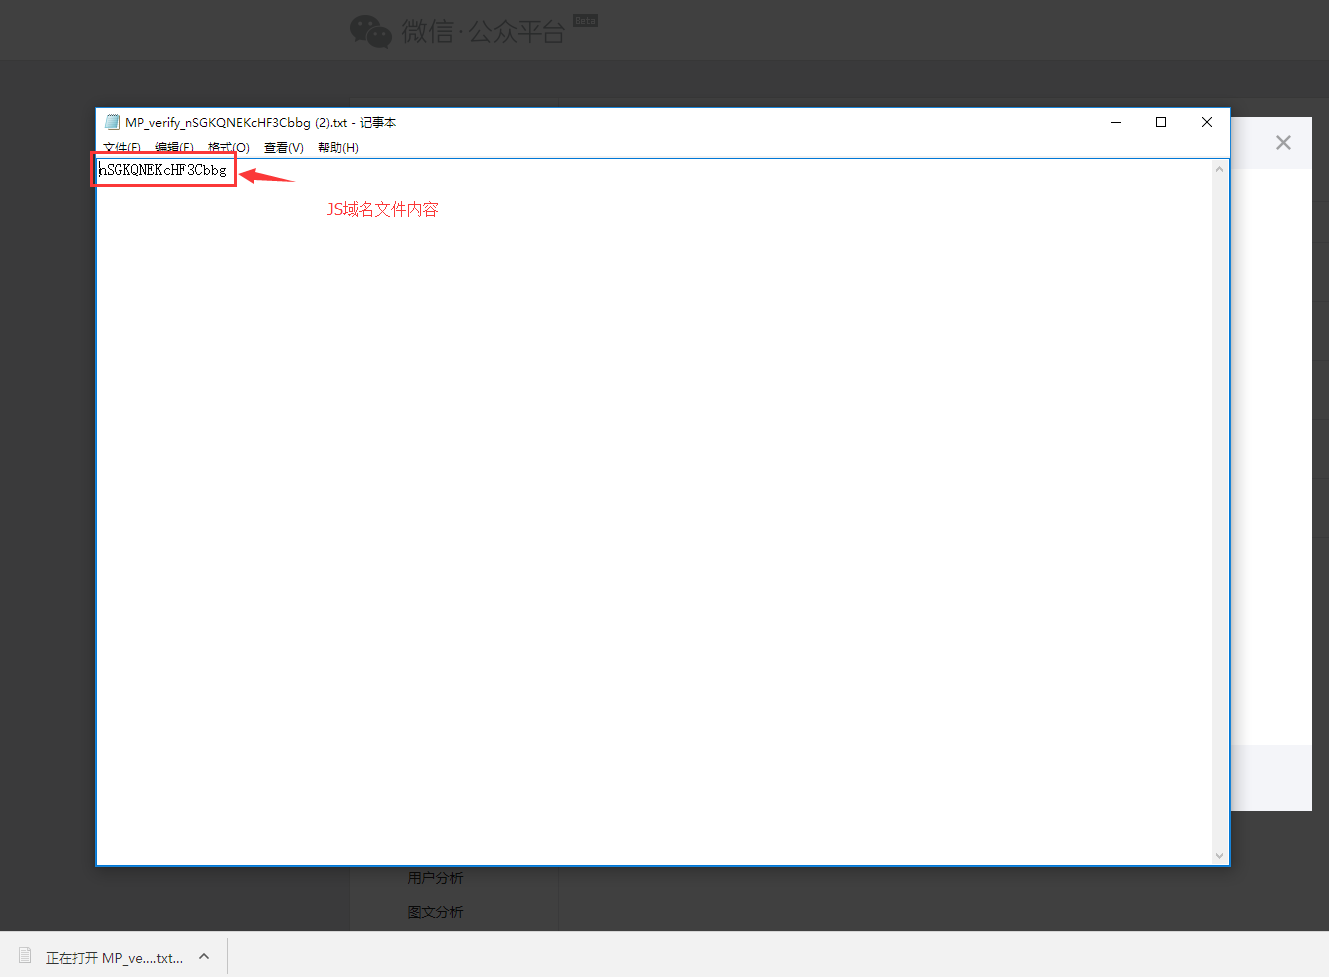This screenshot has height=977, width=1329.
Task: Open the 格式(O) menu in Notepad
Action: [229, 148]
